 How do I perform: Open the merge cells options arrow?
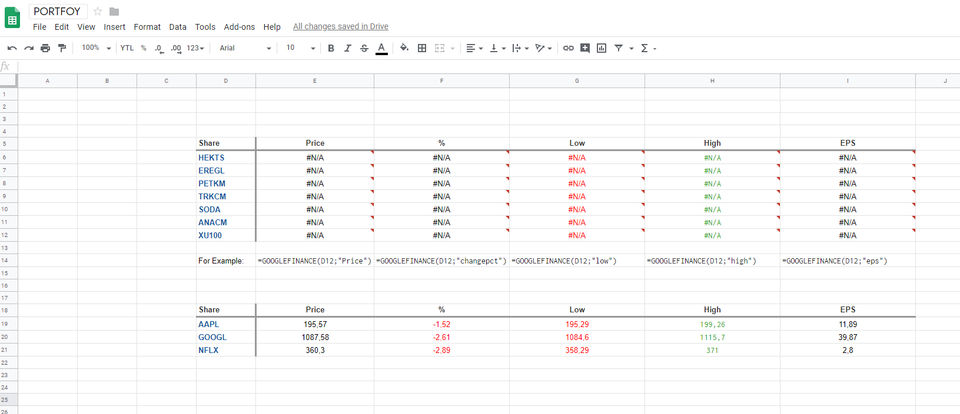[452, 48]
